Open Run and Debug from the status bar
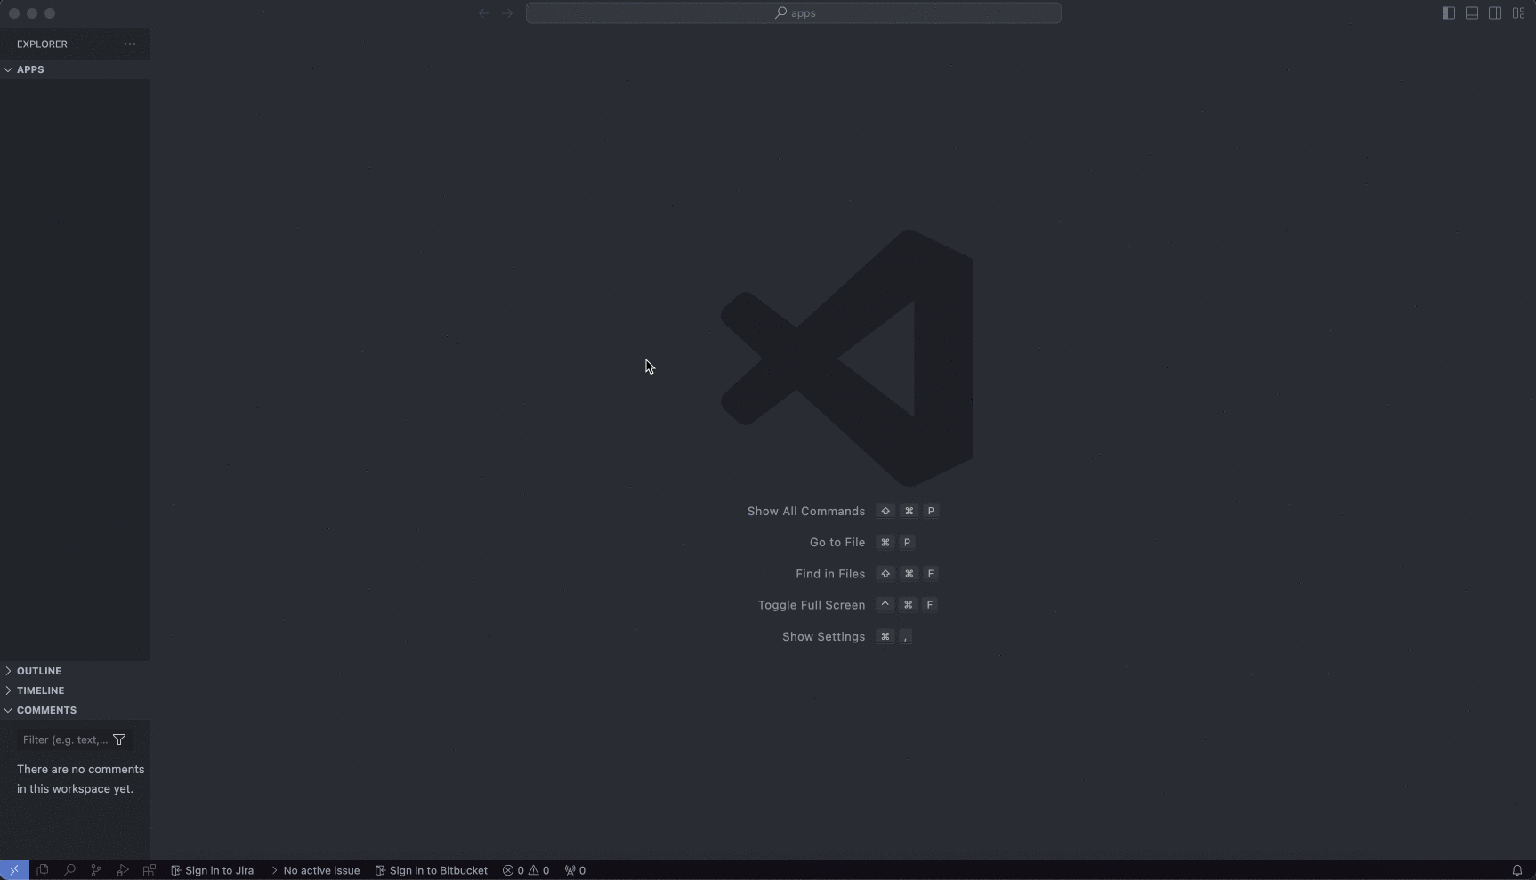 pos(122,870)
